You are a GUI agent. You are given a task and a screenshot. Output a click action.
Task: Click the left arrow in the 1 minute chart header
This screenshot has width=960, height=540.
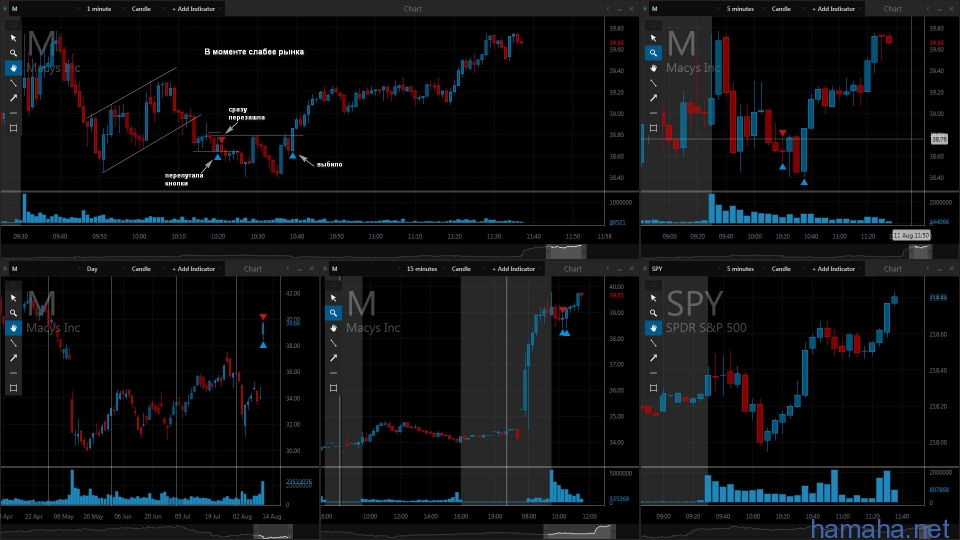607,9
